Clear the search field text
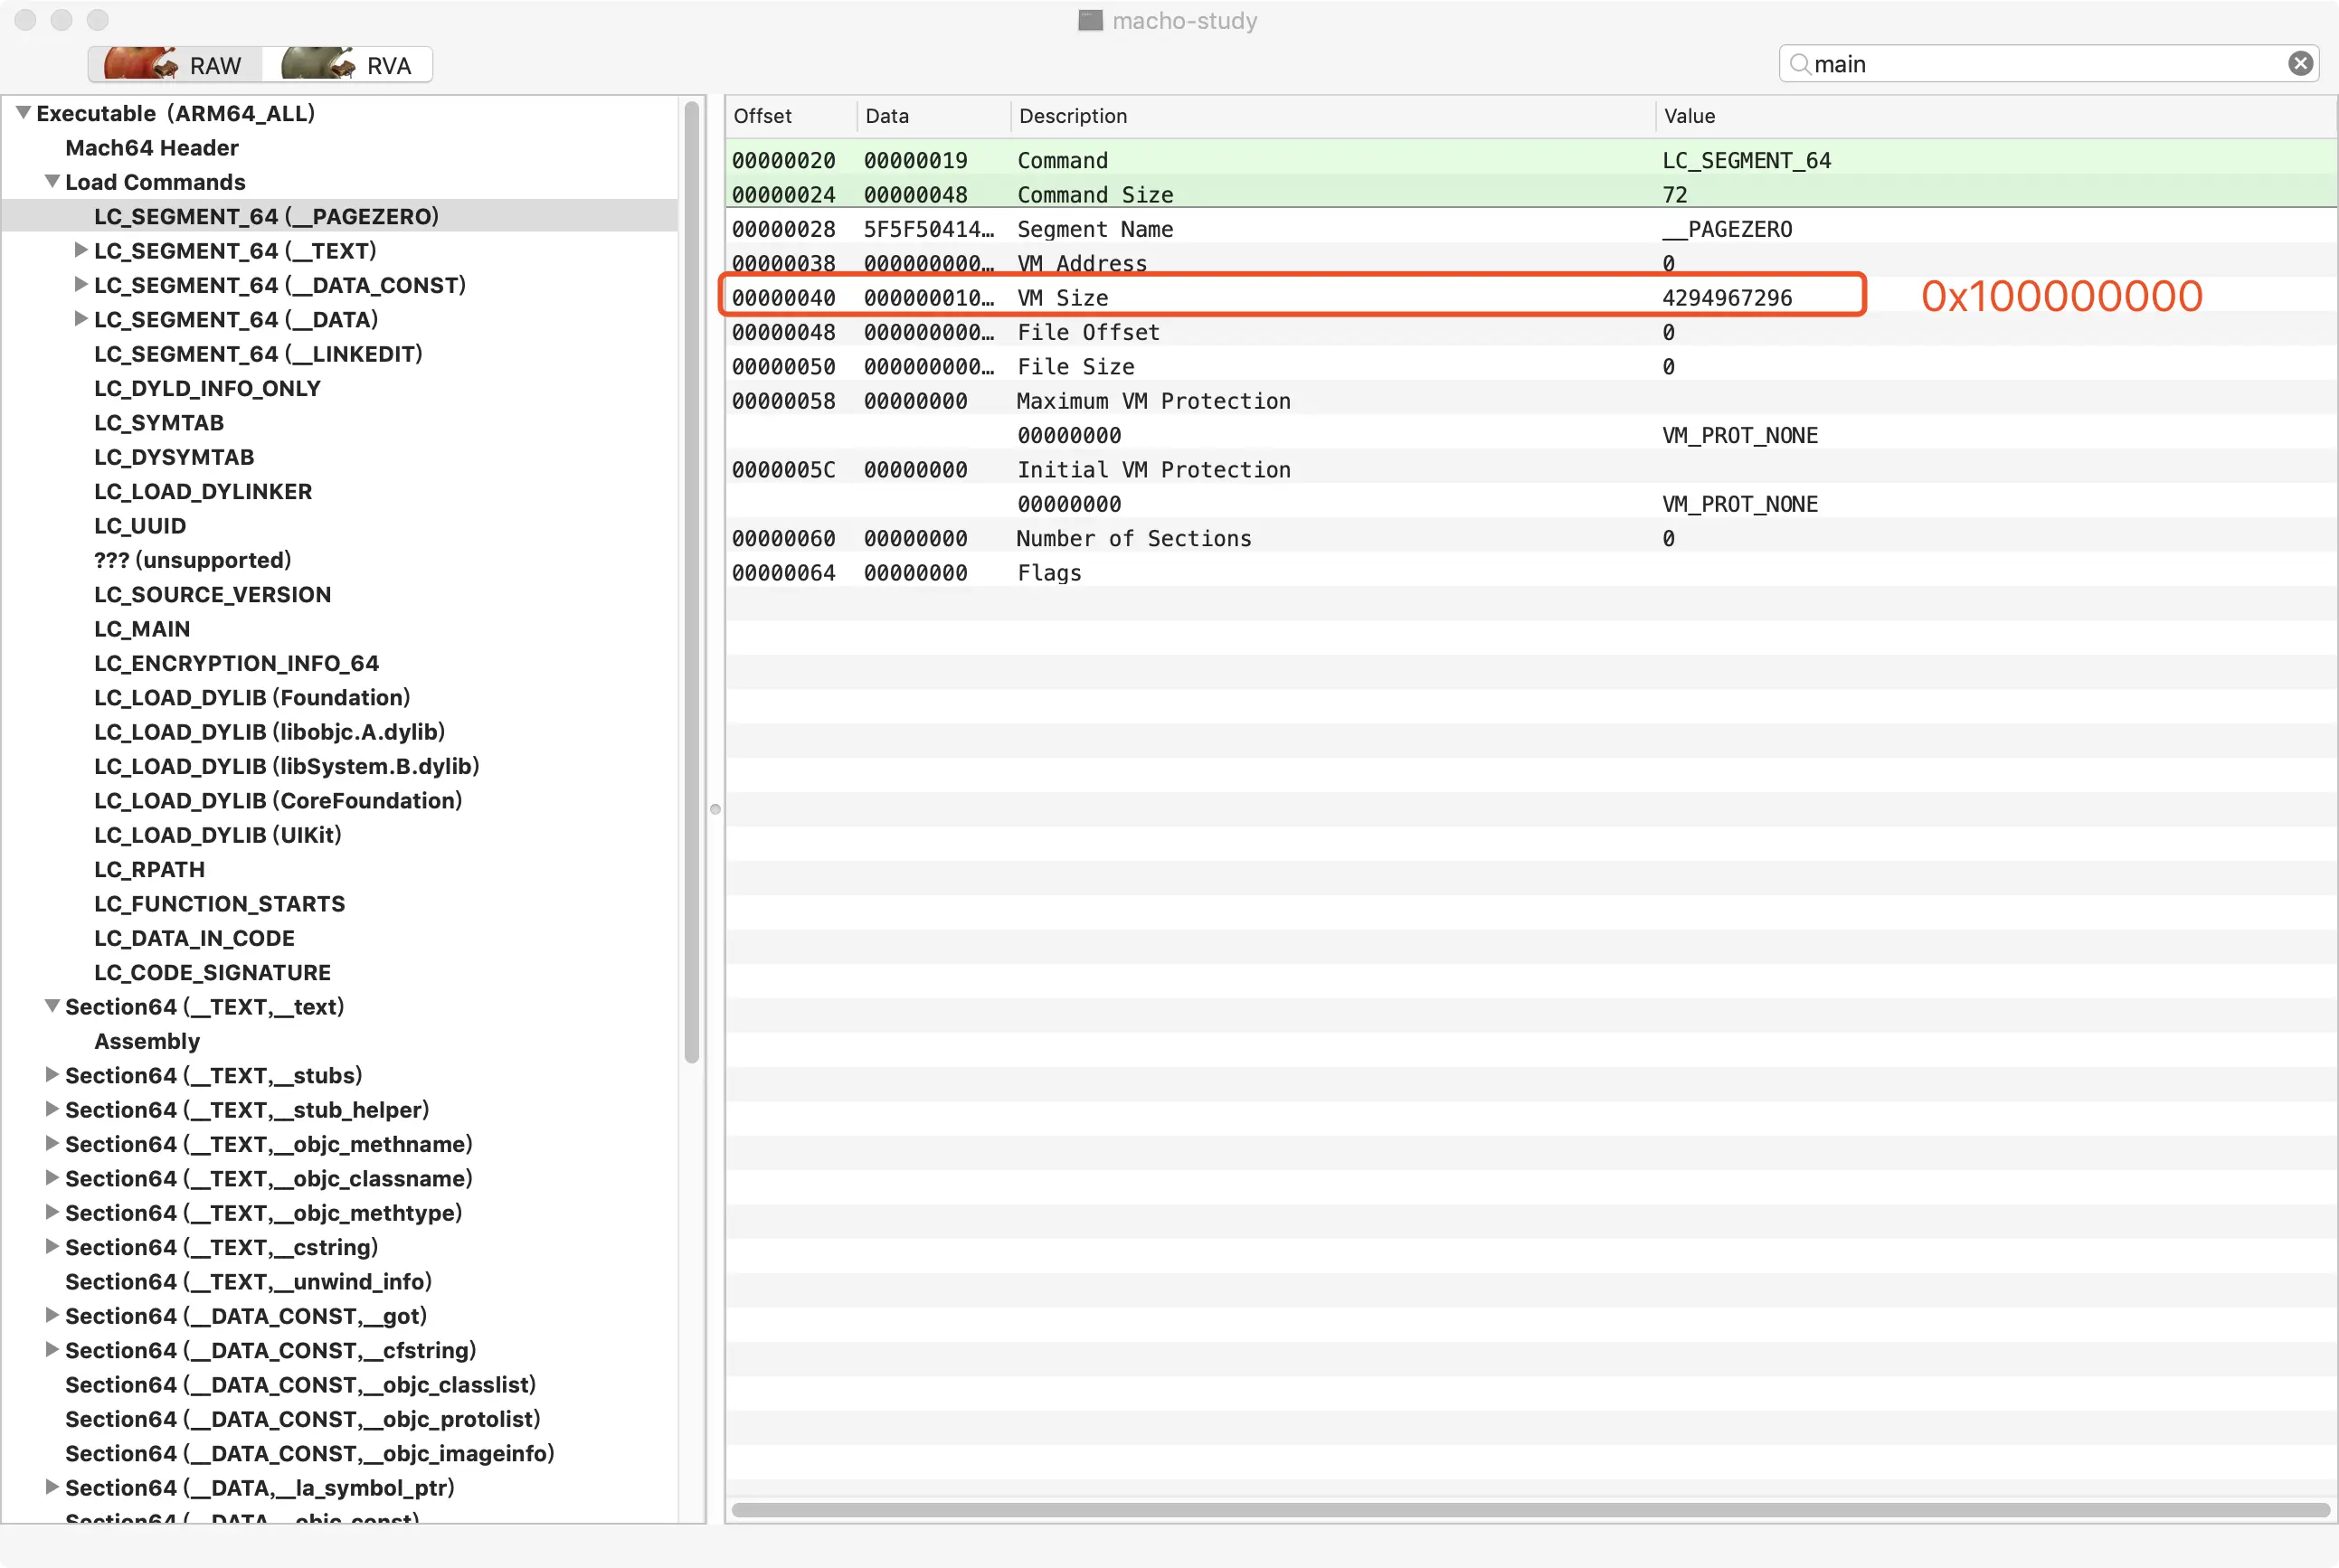Viewport: 2339px width, 1568px height. [2300, 64]
